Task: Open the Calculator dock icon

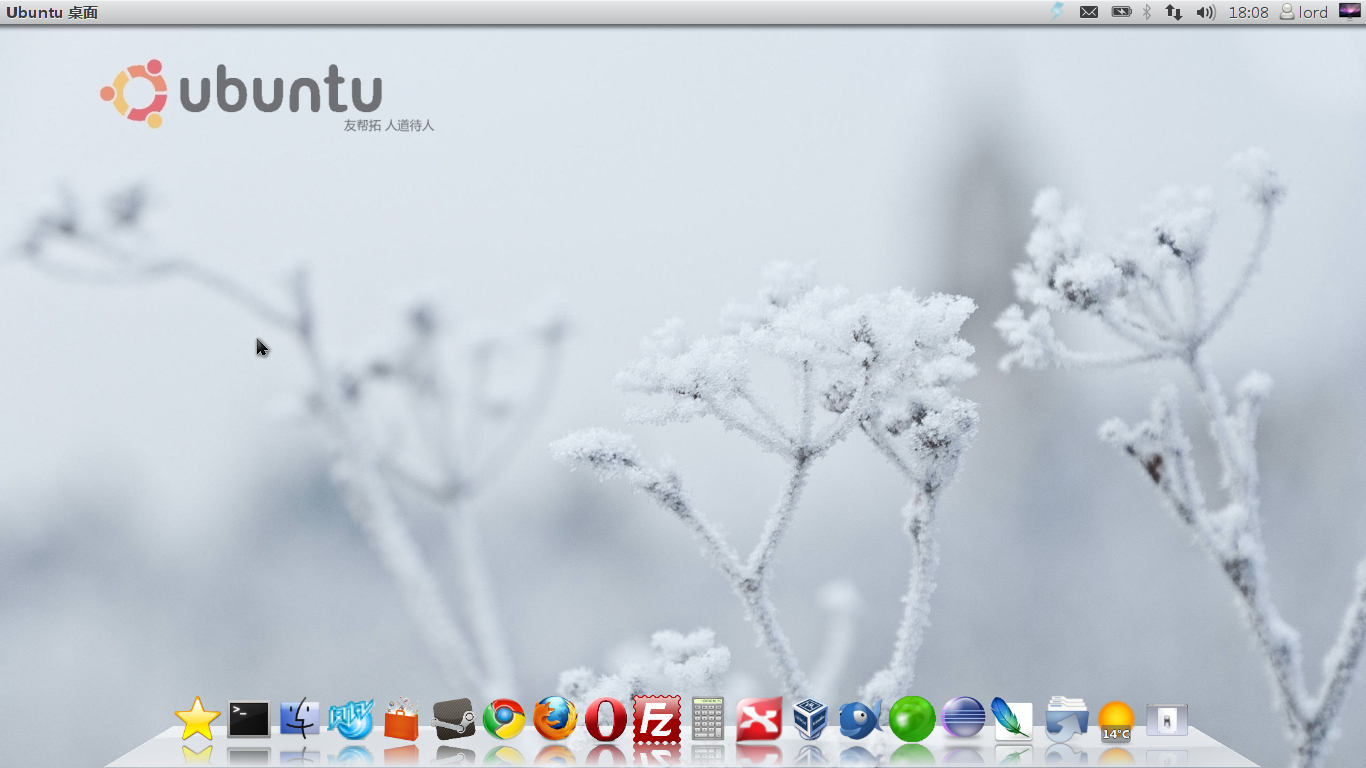Action: coord(708,719)
